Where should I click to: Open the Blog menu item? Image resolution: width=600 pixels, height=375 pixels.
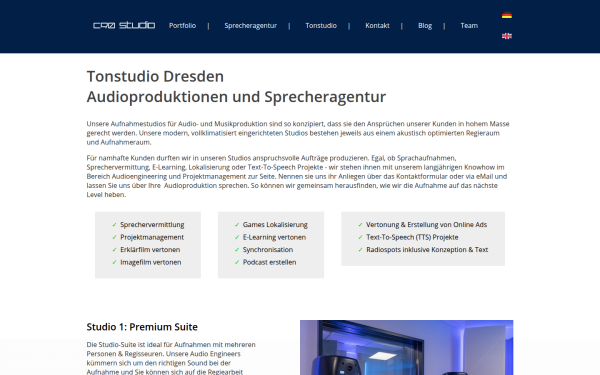coord(425,26)
